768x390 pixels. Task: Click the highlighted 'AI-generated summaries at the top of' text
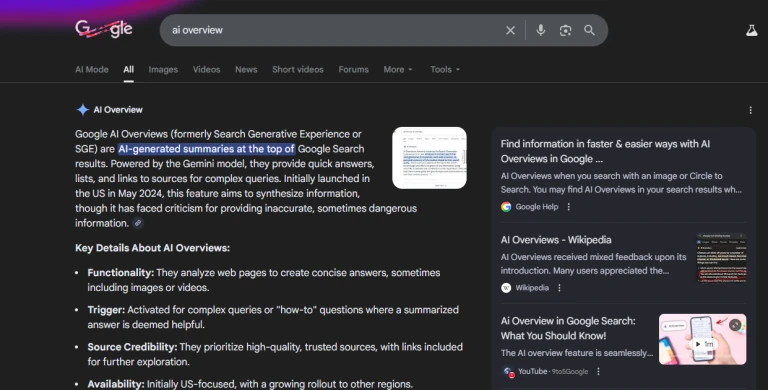(x=207, y=149)
